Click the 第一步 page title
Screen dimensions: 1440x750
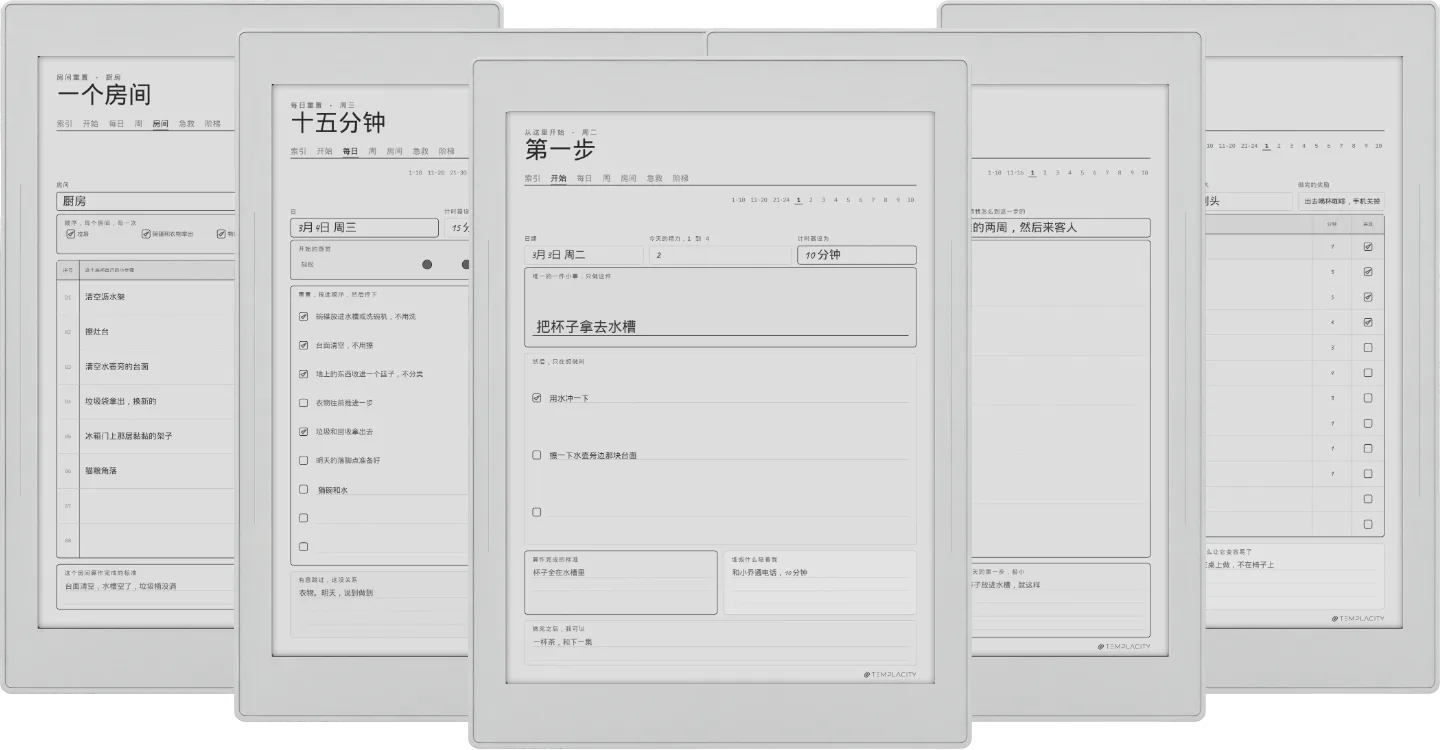click(560, 151)
